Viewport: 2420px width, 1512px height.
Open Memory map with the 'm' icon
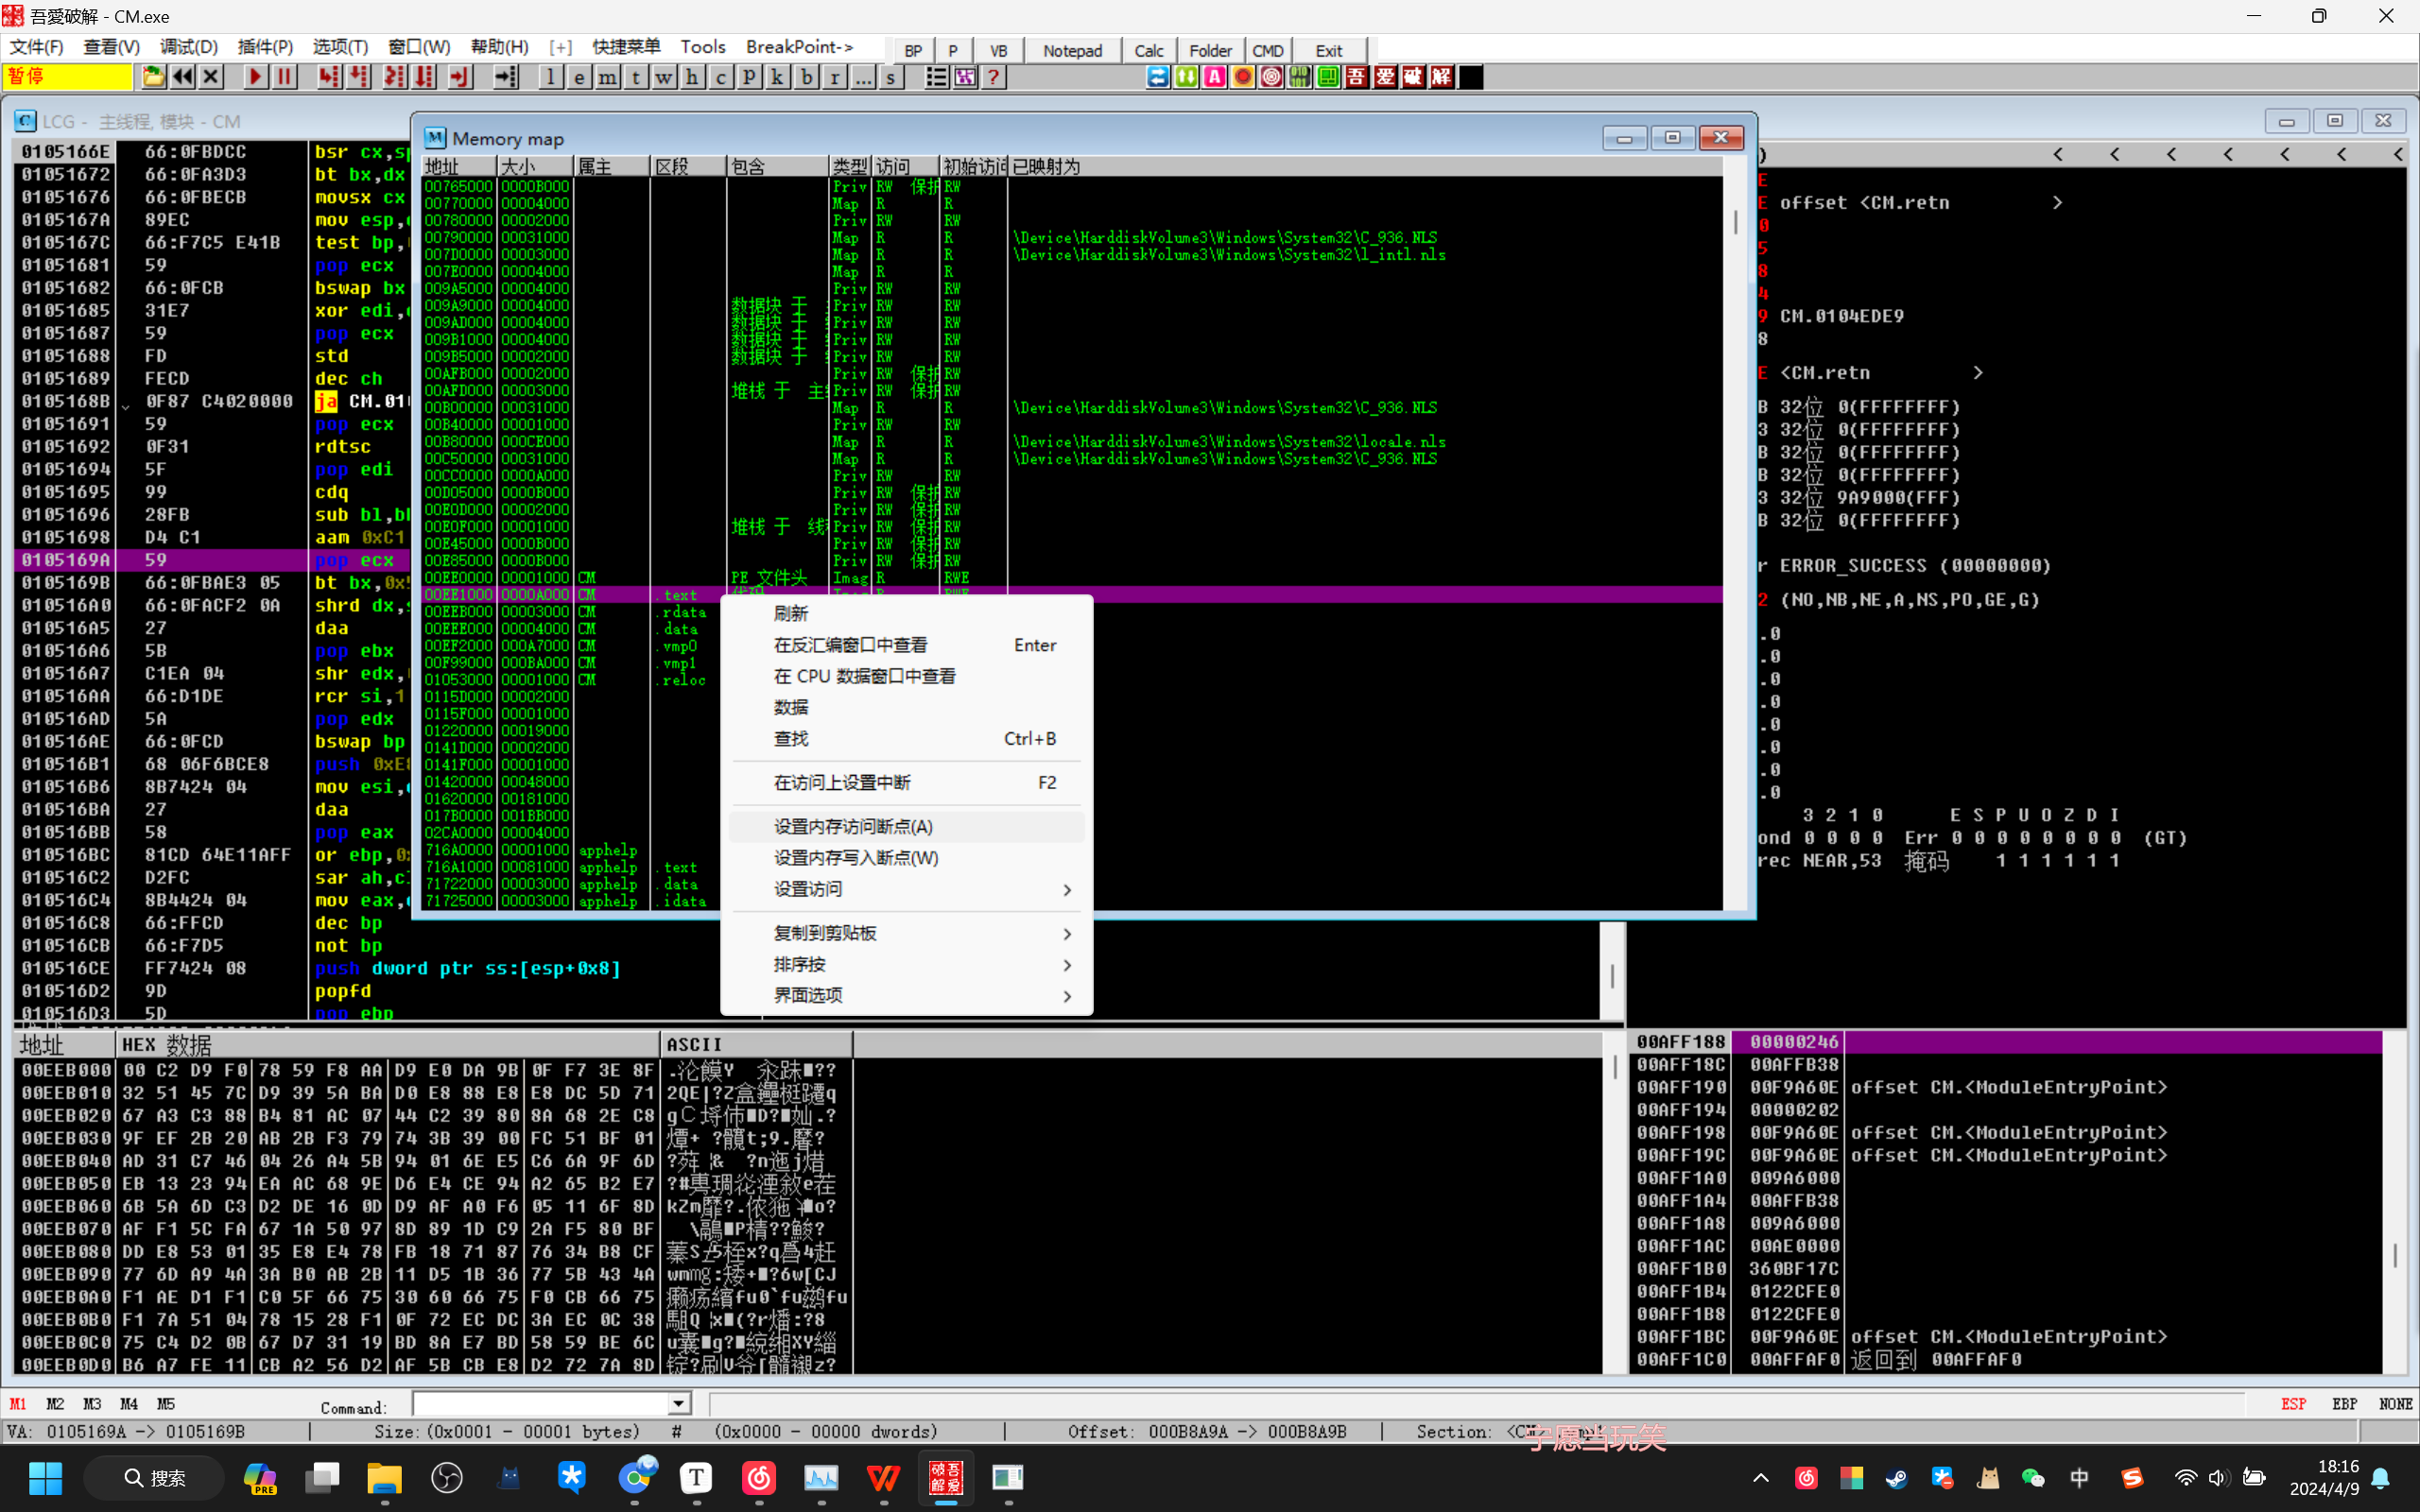[x=607, y=77]
